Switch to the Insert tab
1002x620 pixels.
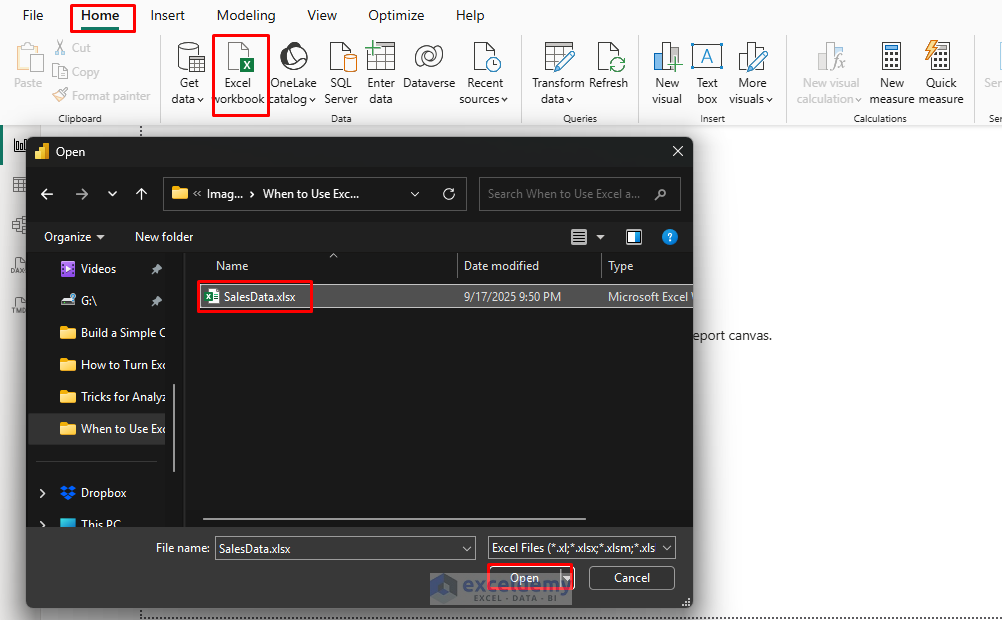tap(167, 15)
